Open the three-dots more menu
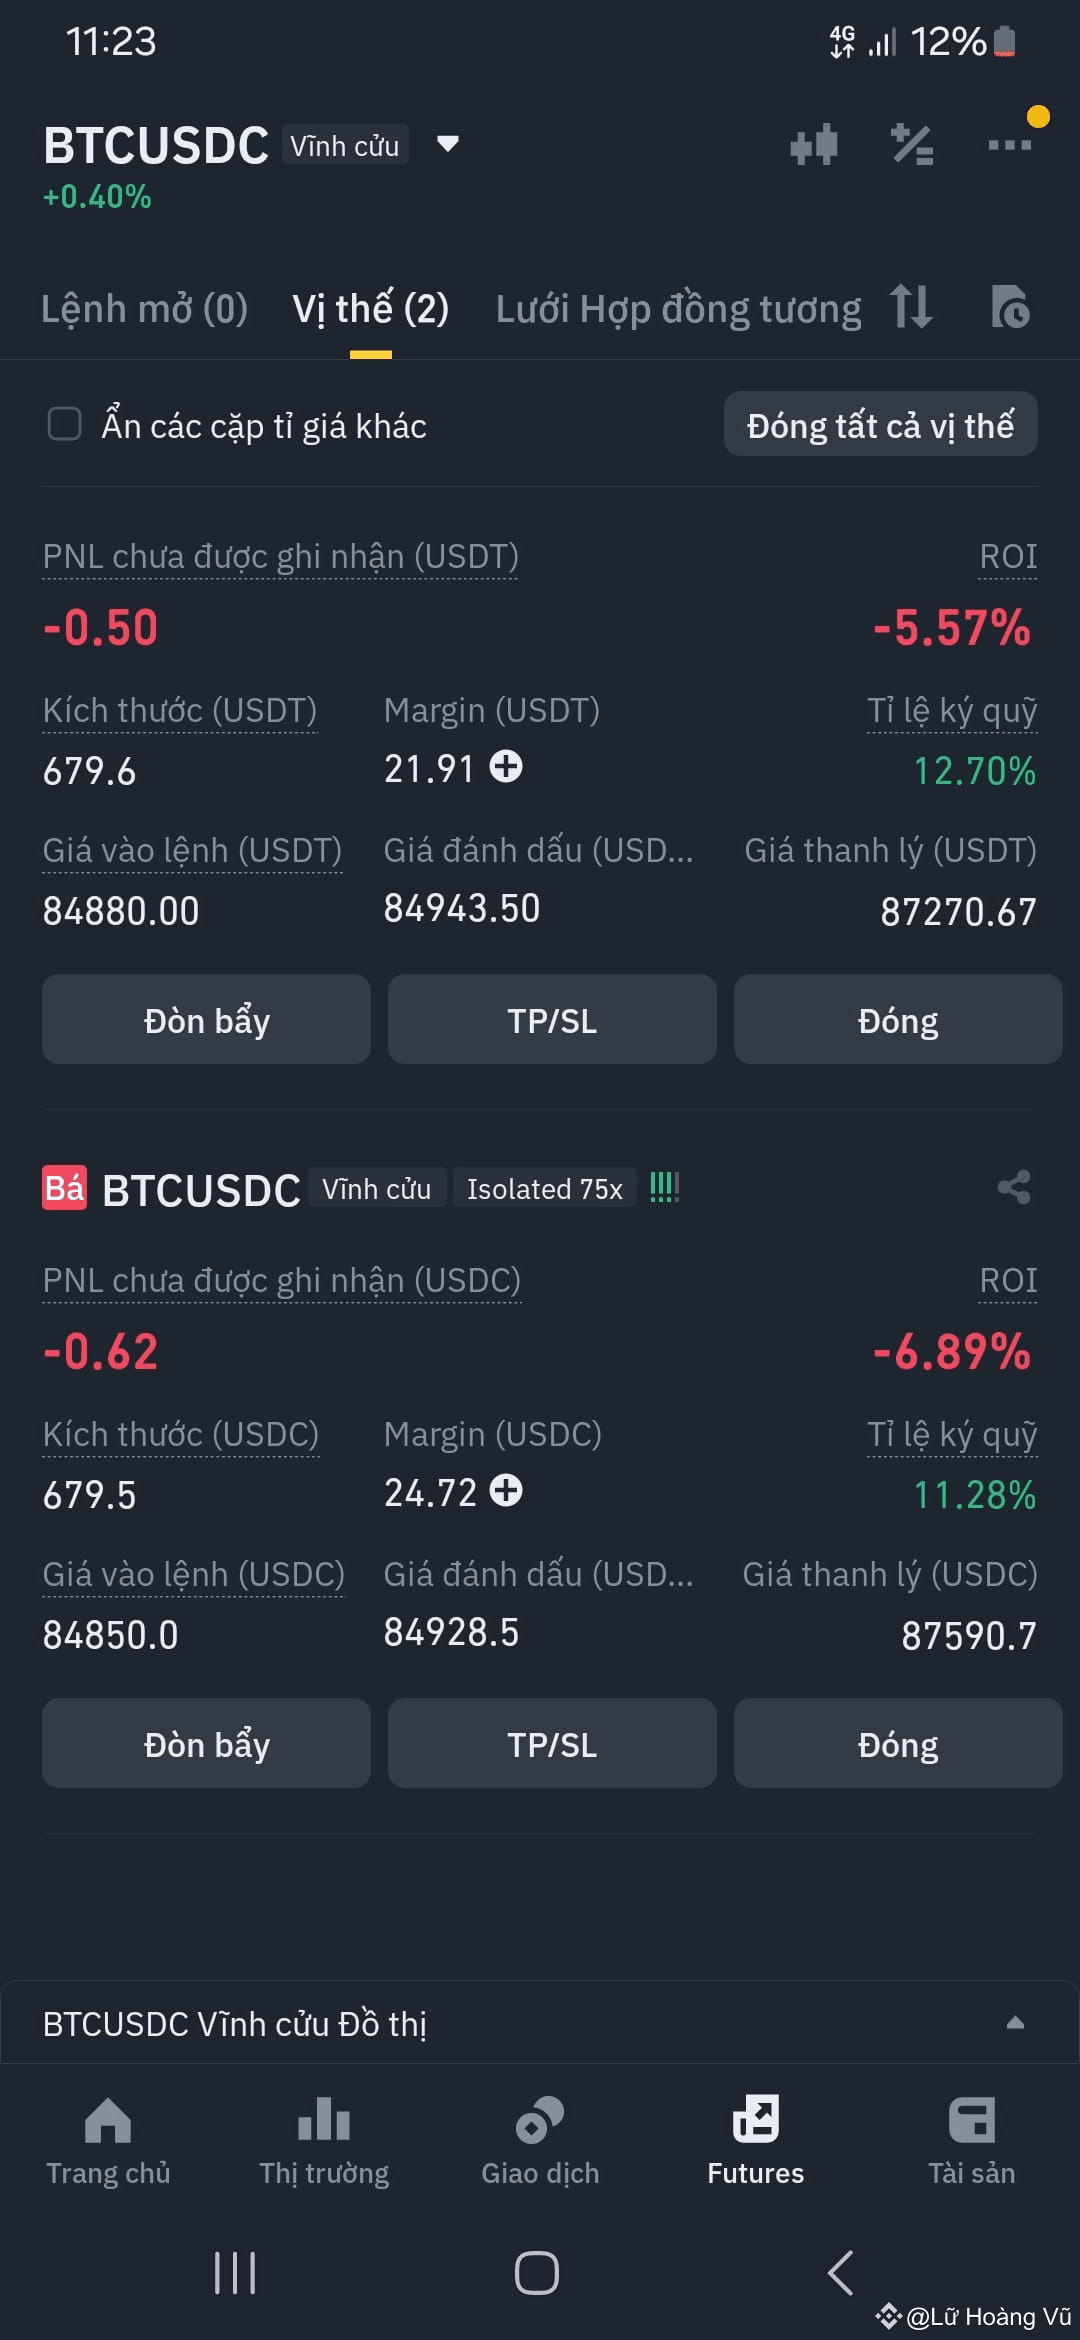Viewport: 1080px width, 2340px height. 1009,145
